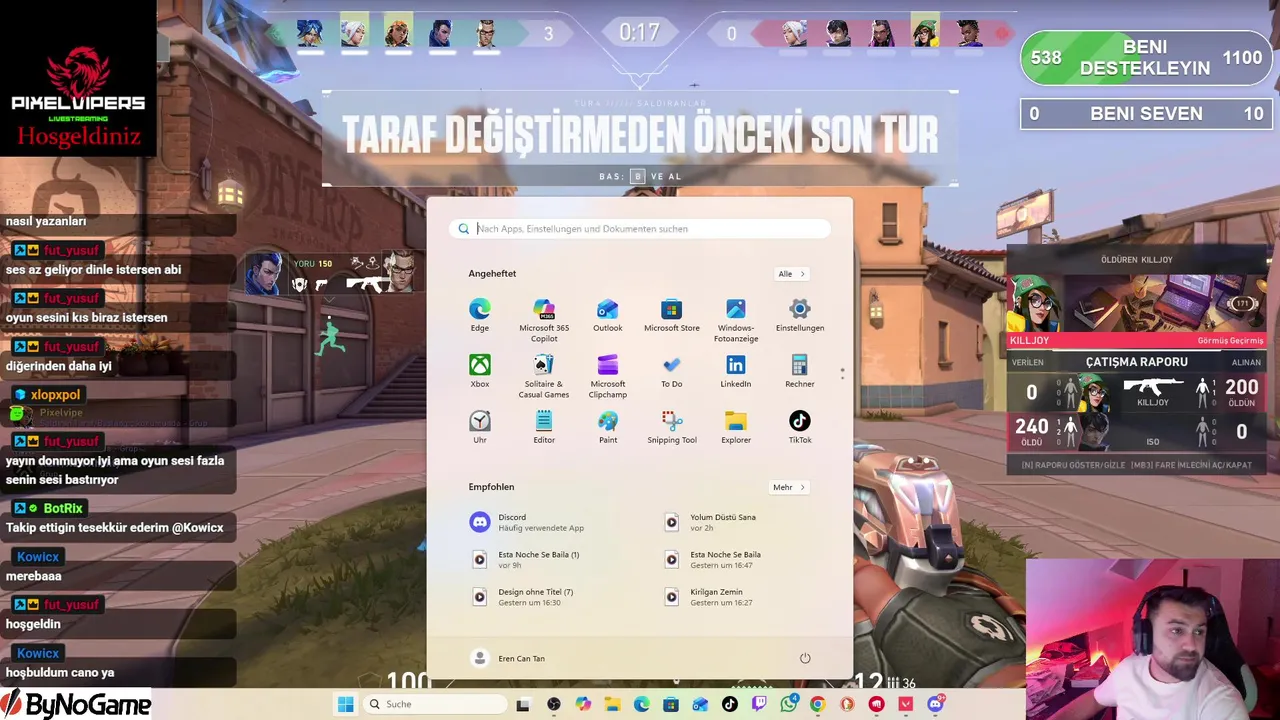Click the ByNoGame sponsor logo
The image size is (1280, 720).
point(76,704)
